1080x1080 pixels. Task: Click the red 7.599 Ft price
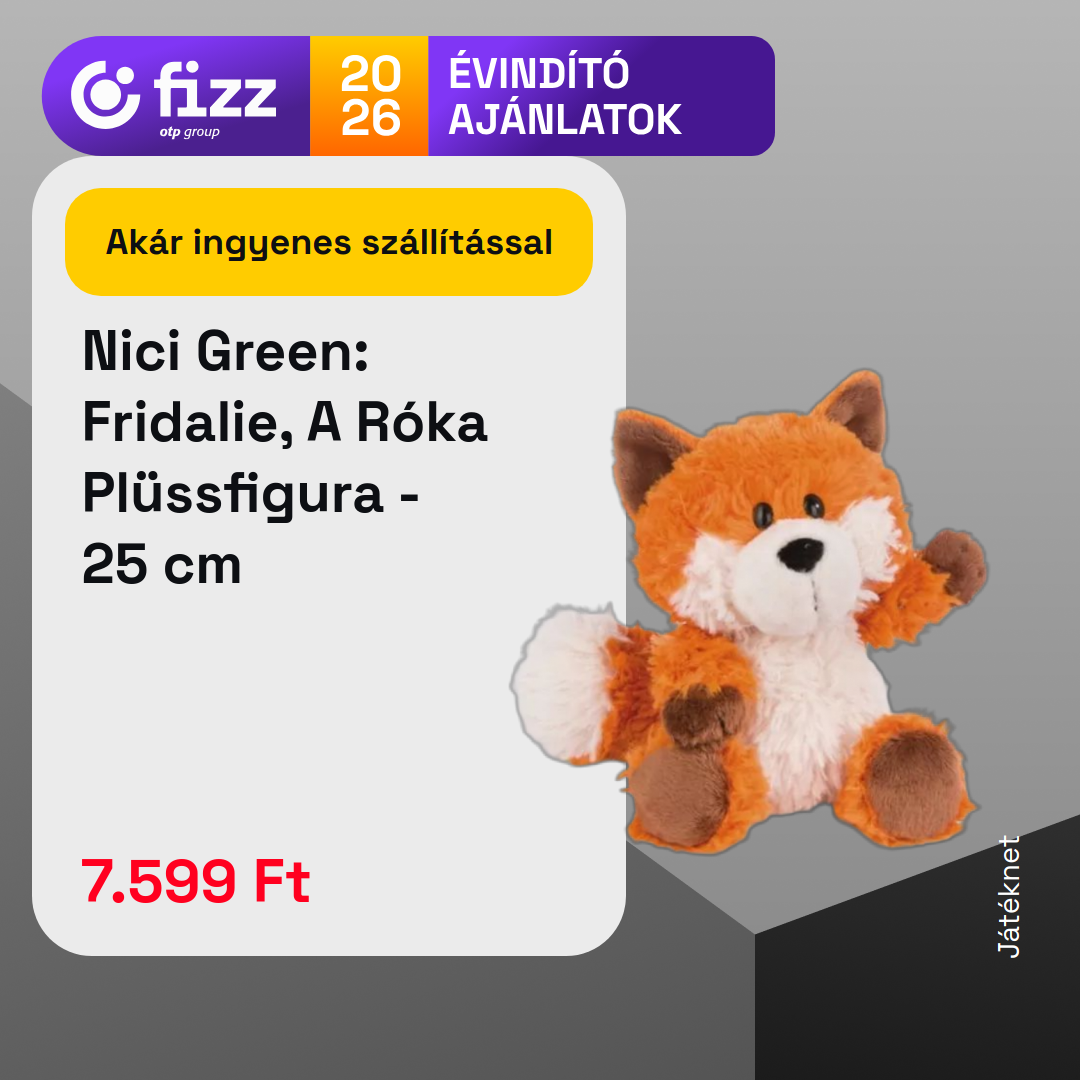pyautogui.click(x=196, y=881)
